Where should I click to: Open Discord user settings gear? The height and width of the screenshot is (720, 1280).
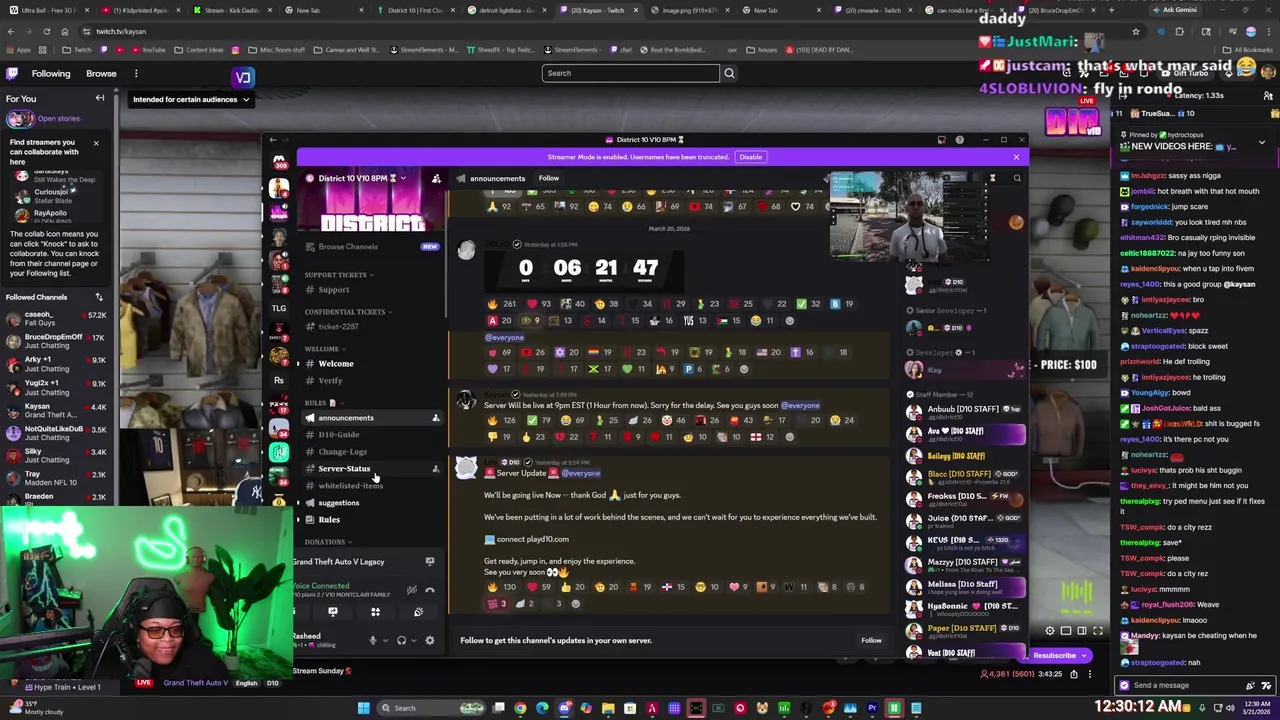430,640
